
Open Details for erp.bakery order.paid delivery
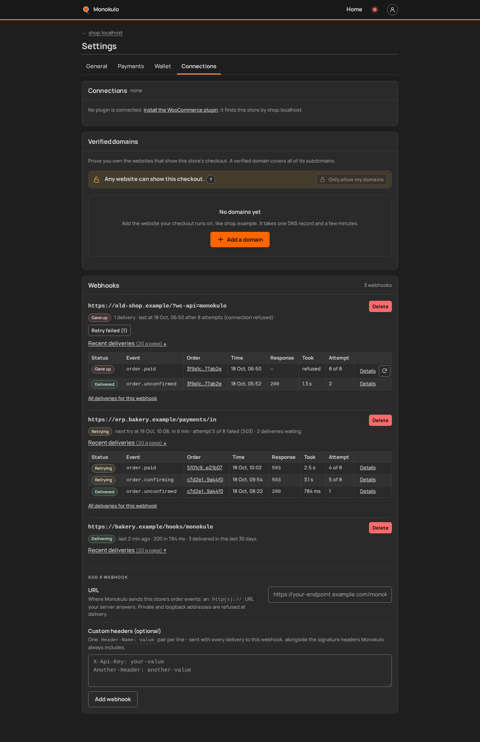367,468
